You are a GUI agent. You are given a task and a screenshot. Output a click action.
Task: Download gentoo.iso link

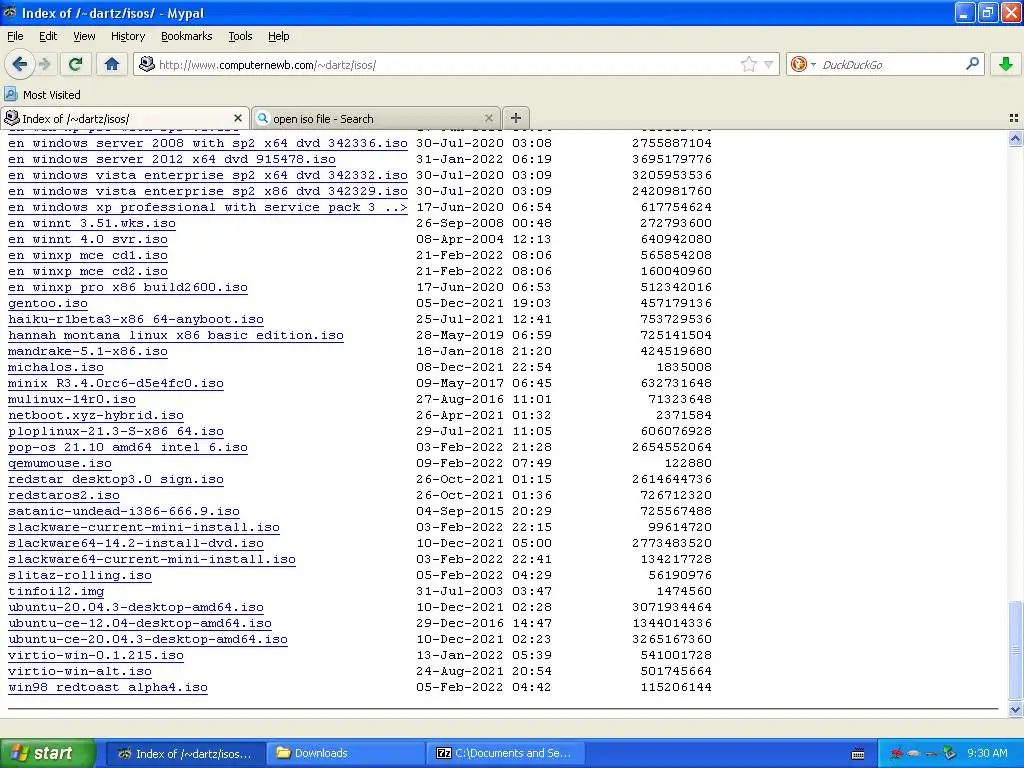48,304
